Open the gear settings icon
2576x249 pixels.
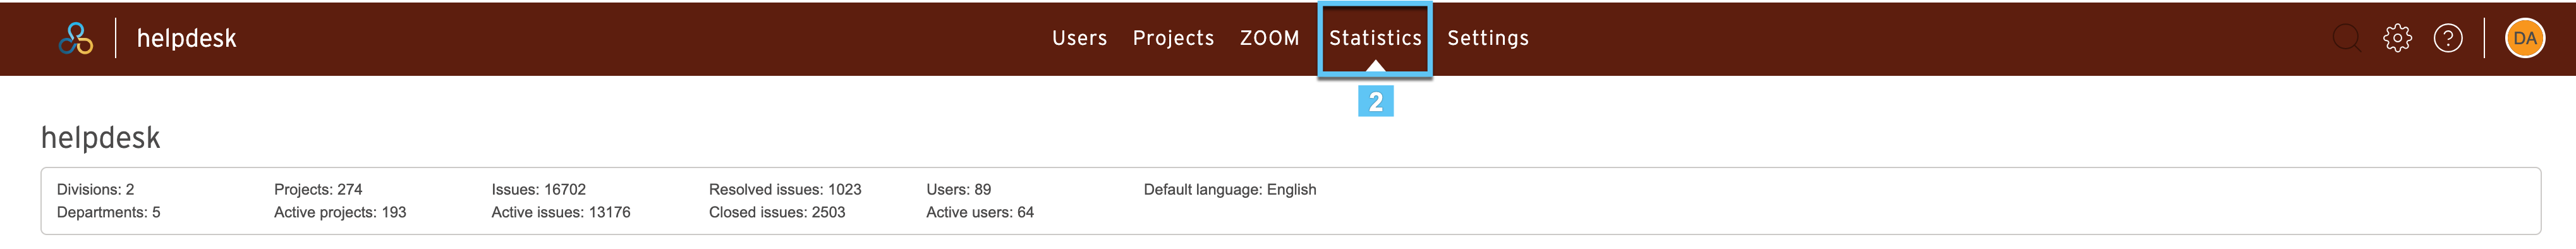(2397, 38)
